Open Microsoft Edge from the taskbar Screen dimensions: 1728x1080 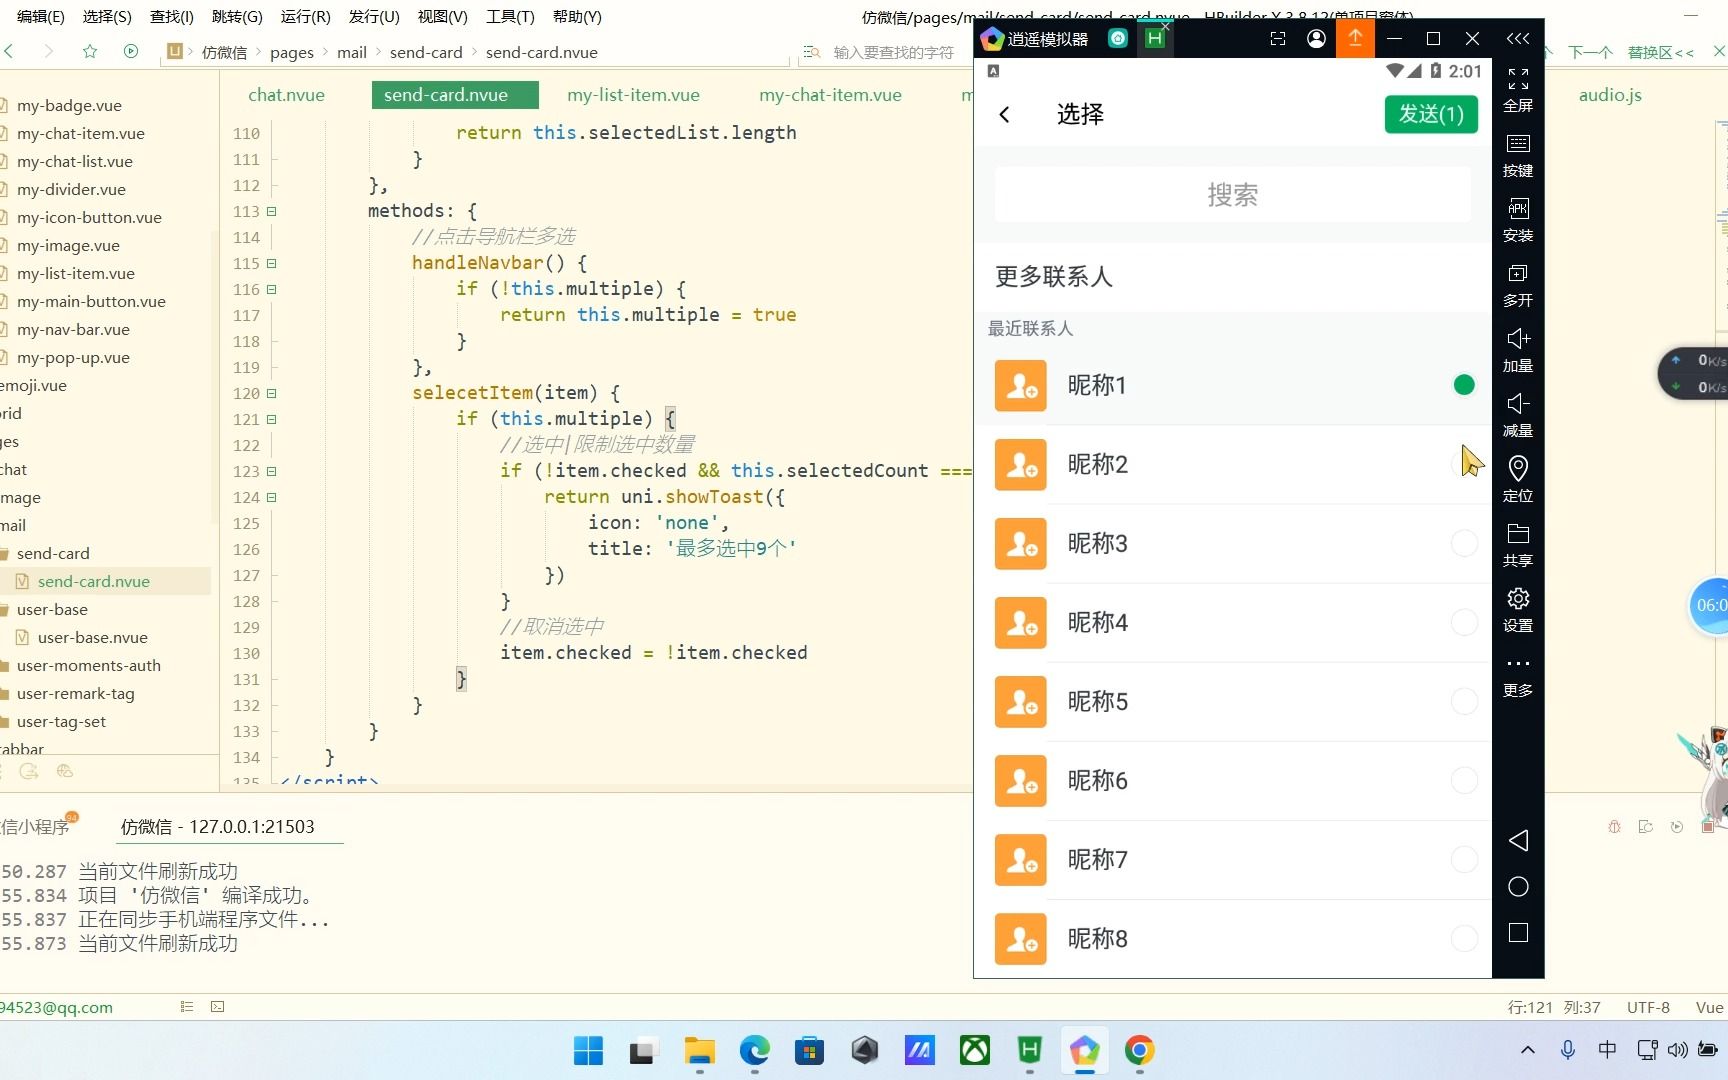pyautogui.click(x=754, y=1050)
